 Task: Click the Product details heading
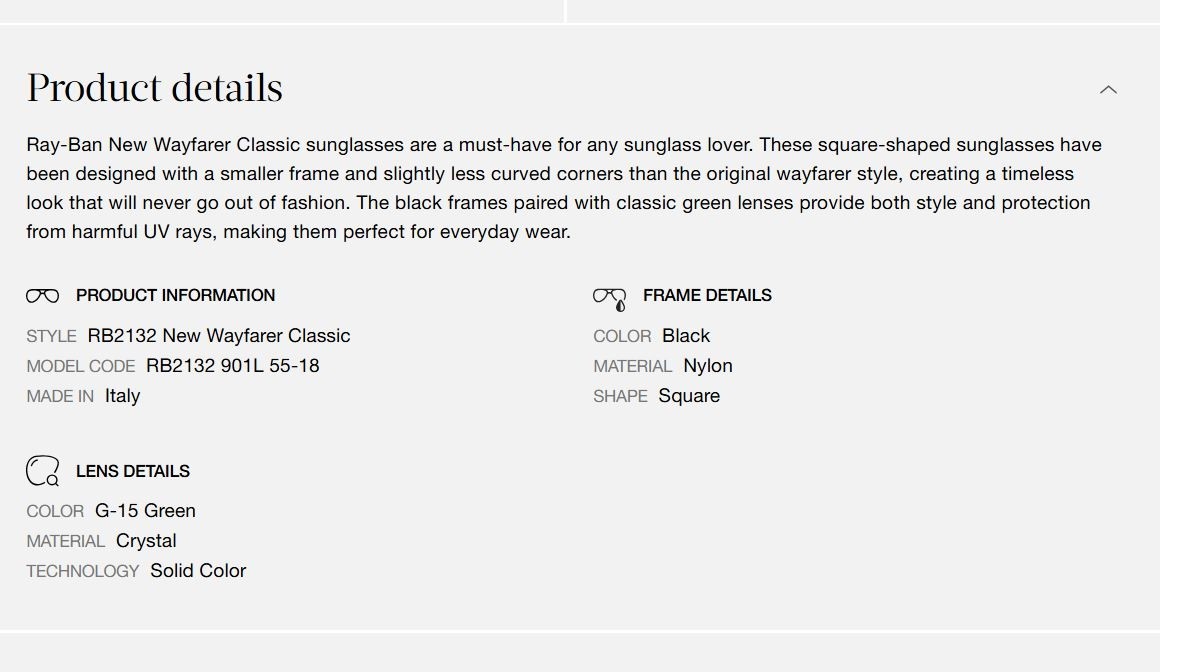click(x=155, y=88)
